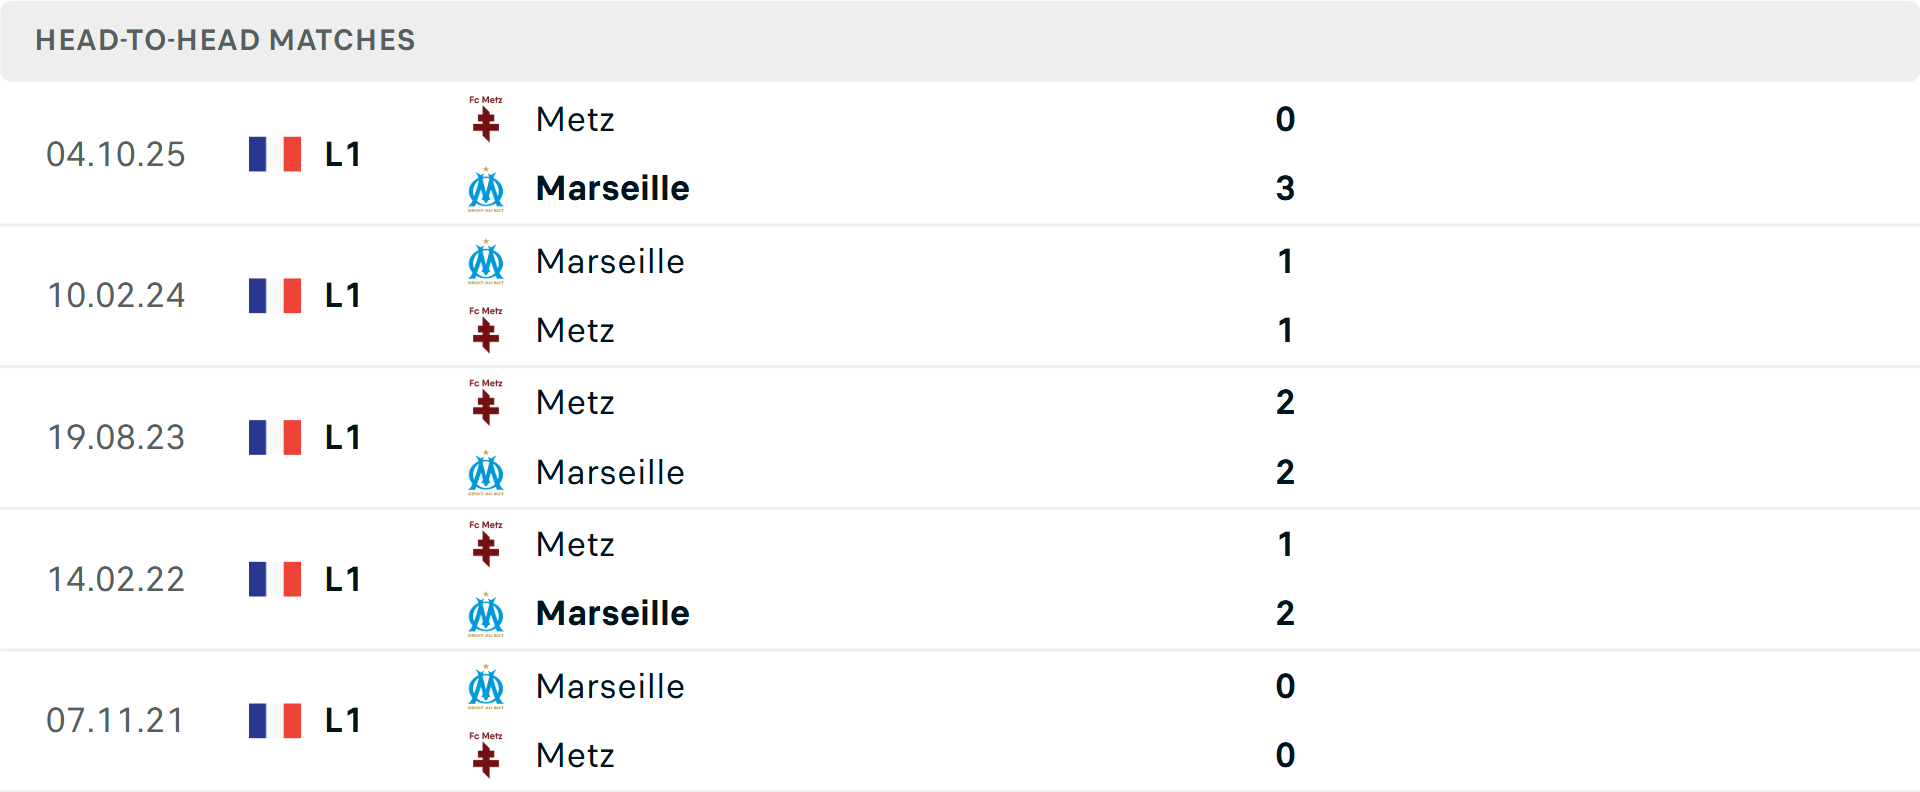Open the HEAD-TO-HEAD MATCHES header

[224, 41]
